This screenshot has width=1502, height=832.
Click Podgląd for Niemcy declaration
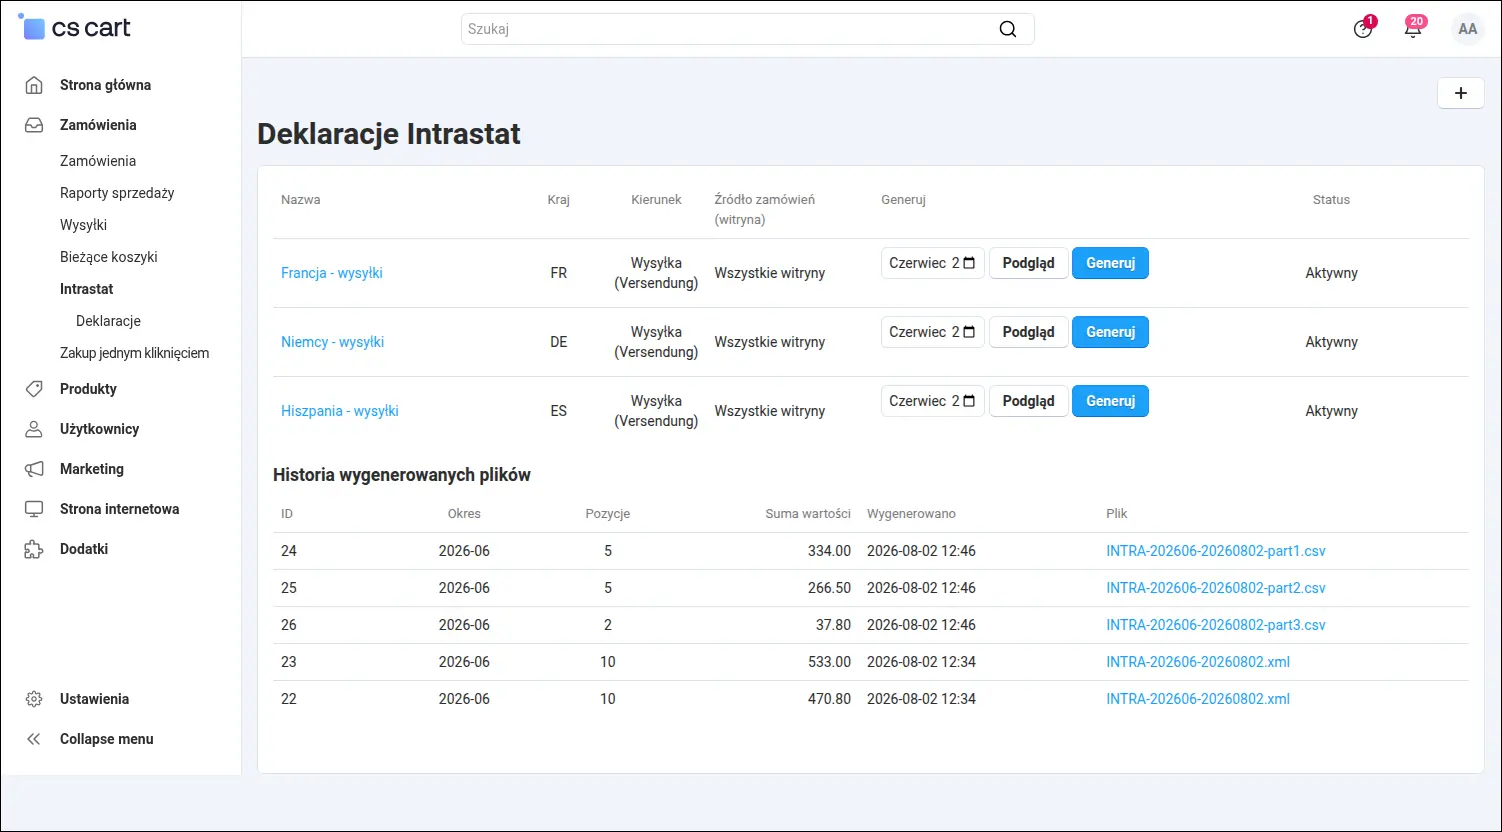1029,332
